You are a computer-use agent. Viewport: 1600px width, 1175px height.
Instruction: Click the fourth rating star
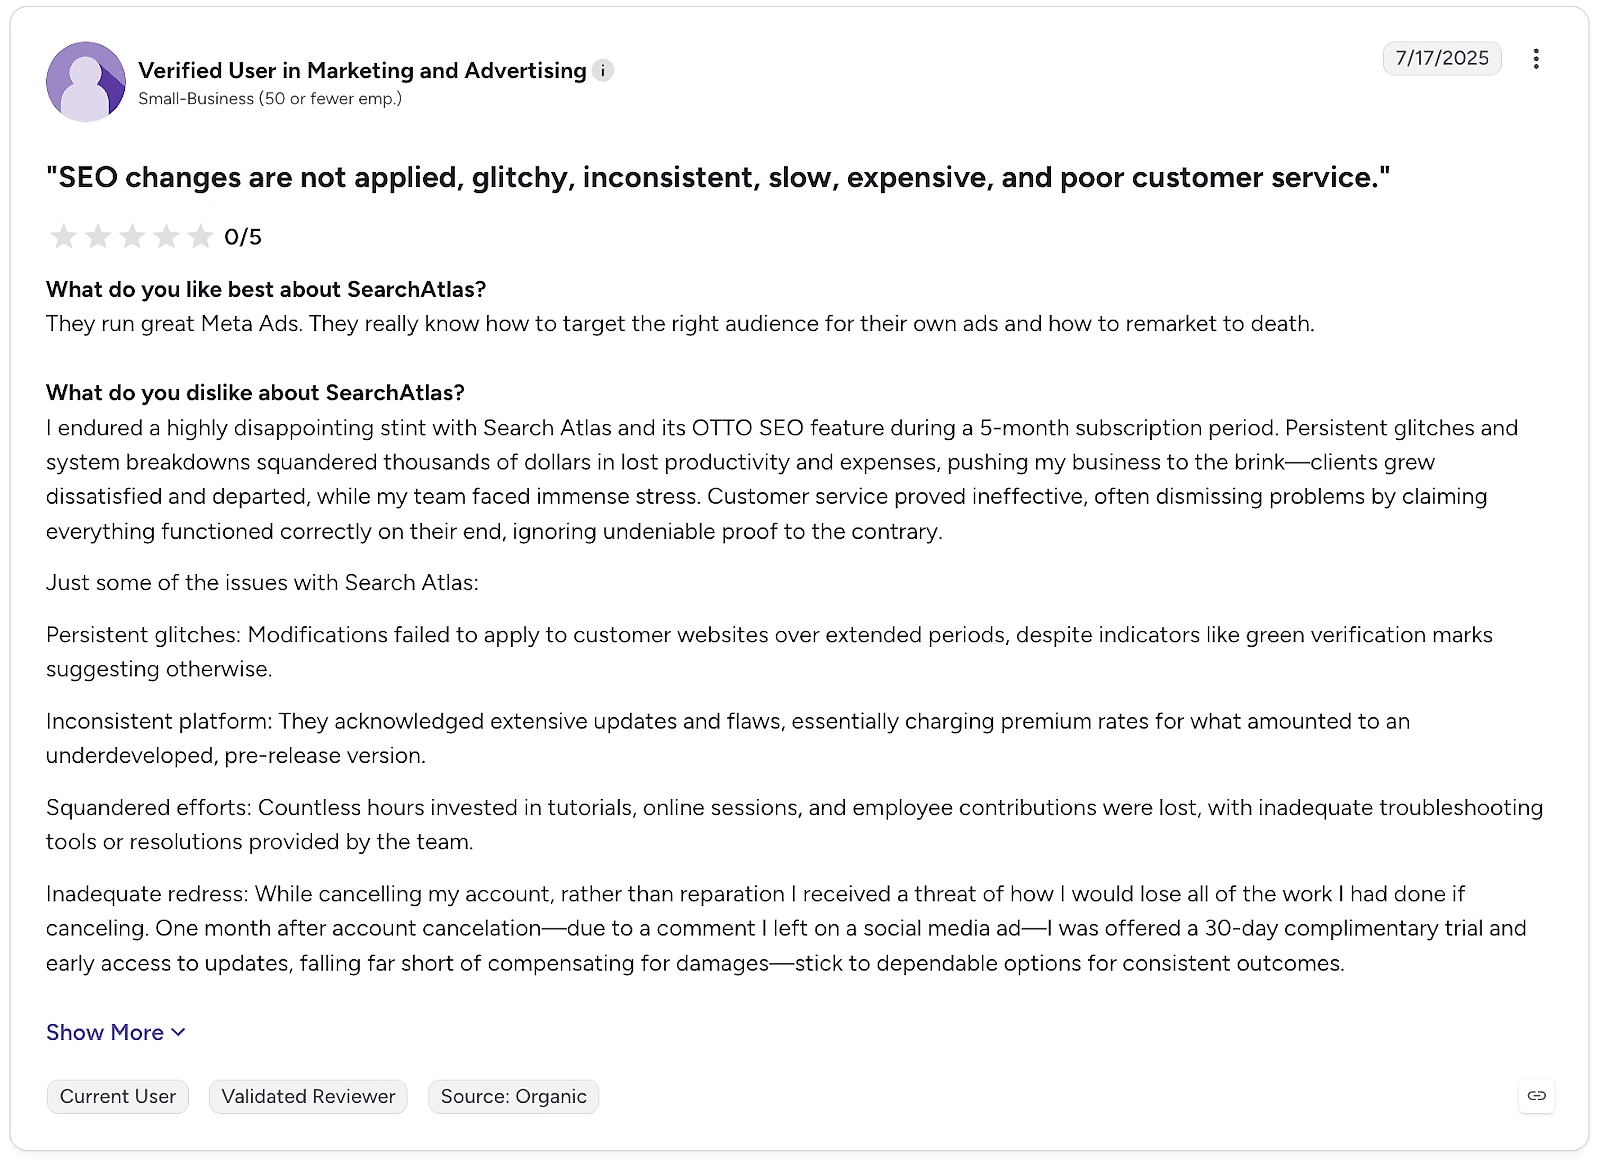coord(166,236)
